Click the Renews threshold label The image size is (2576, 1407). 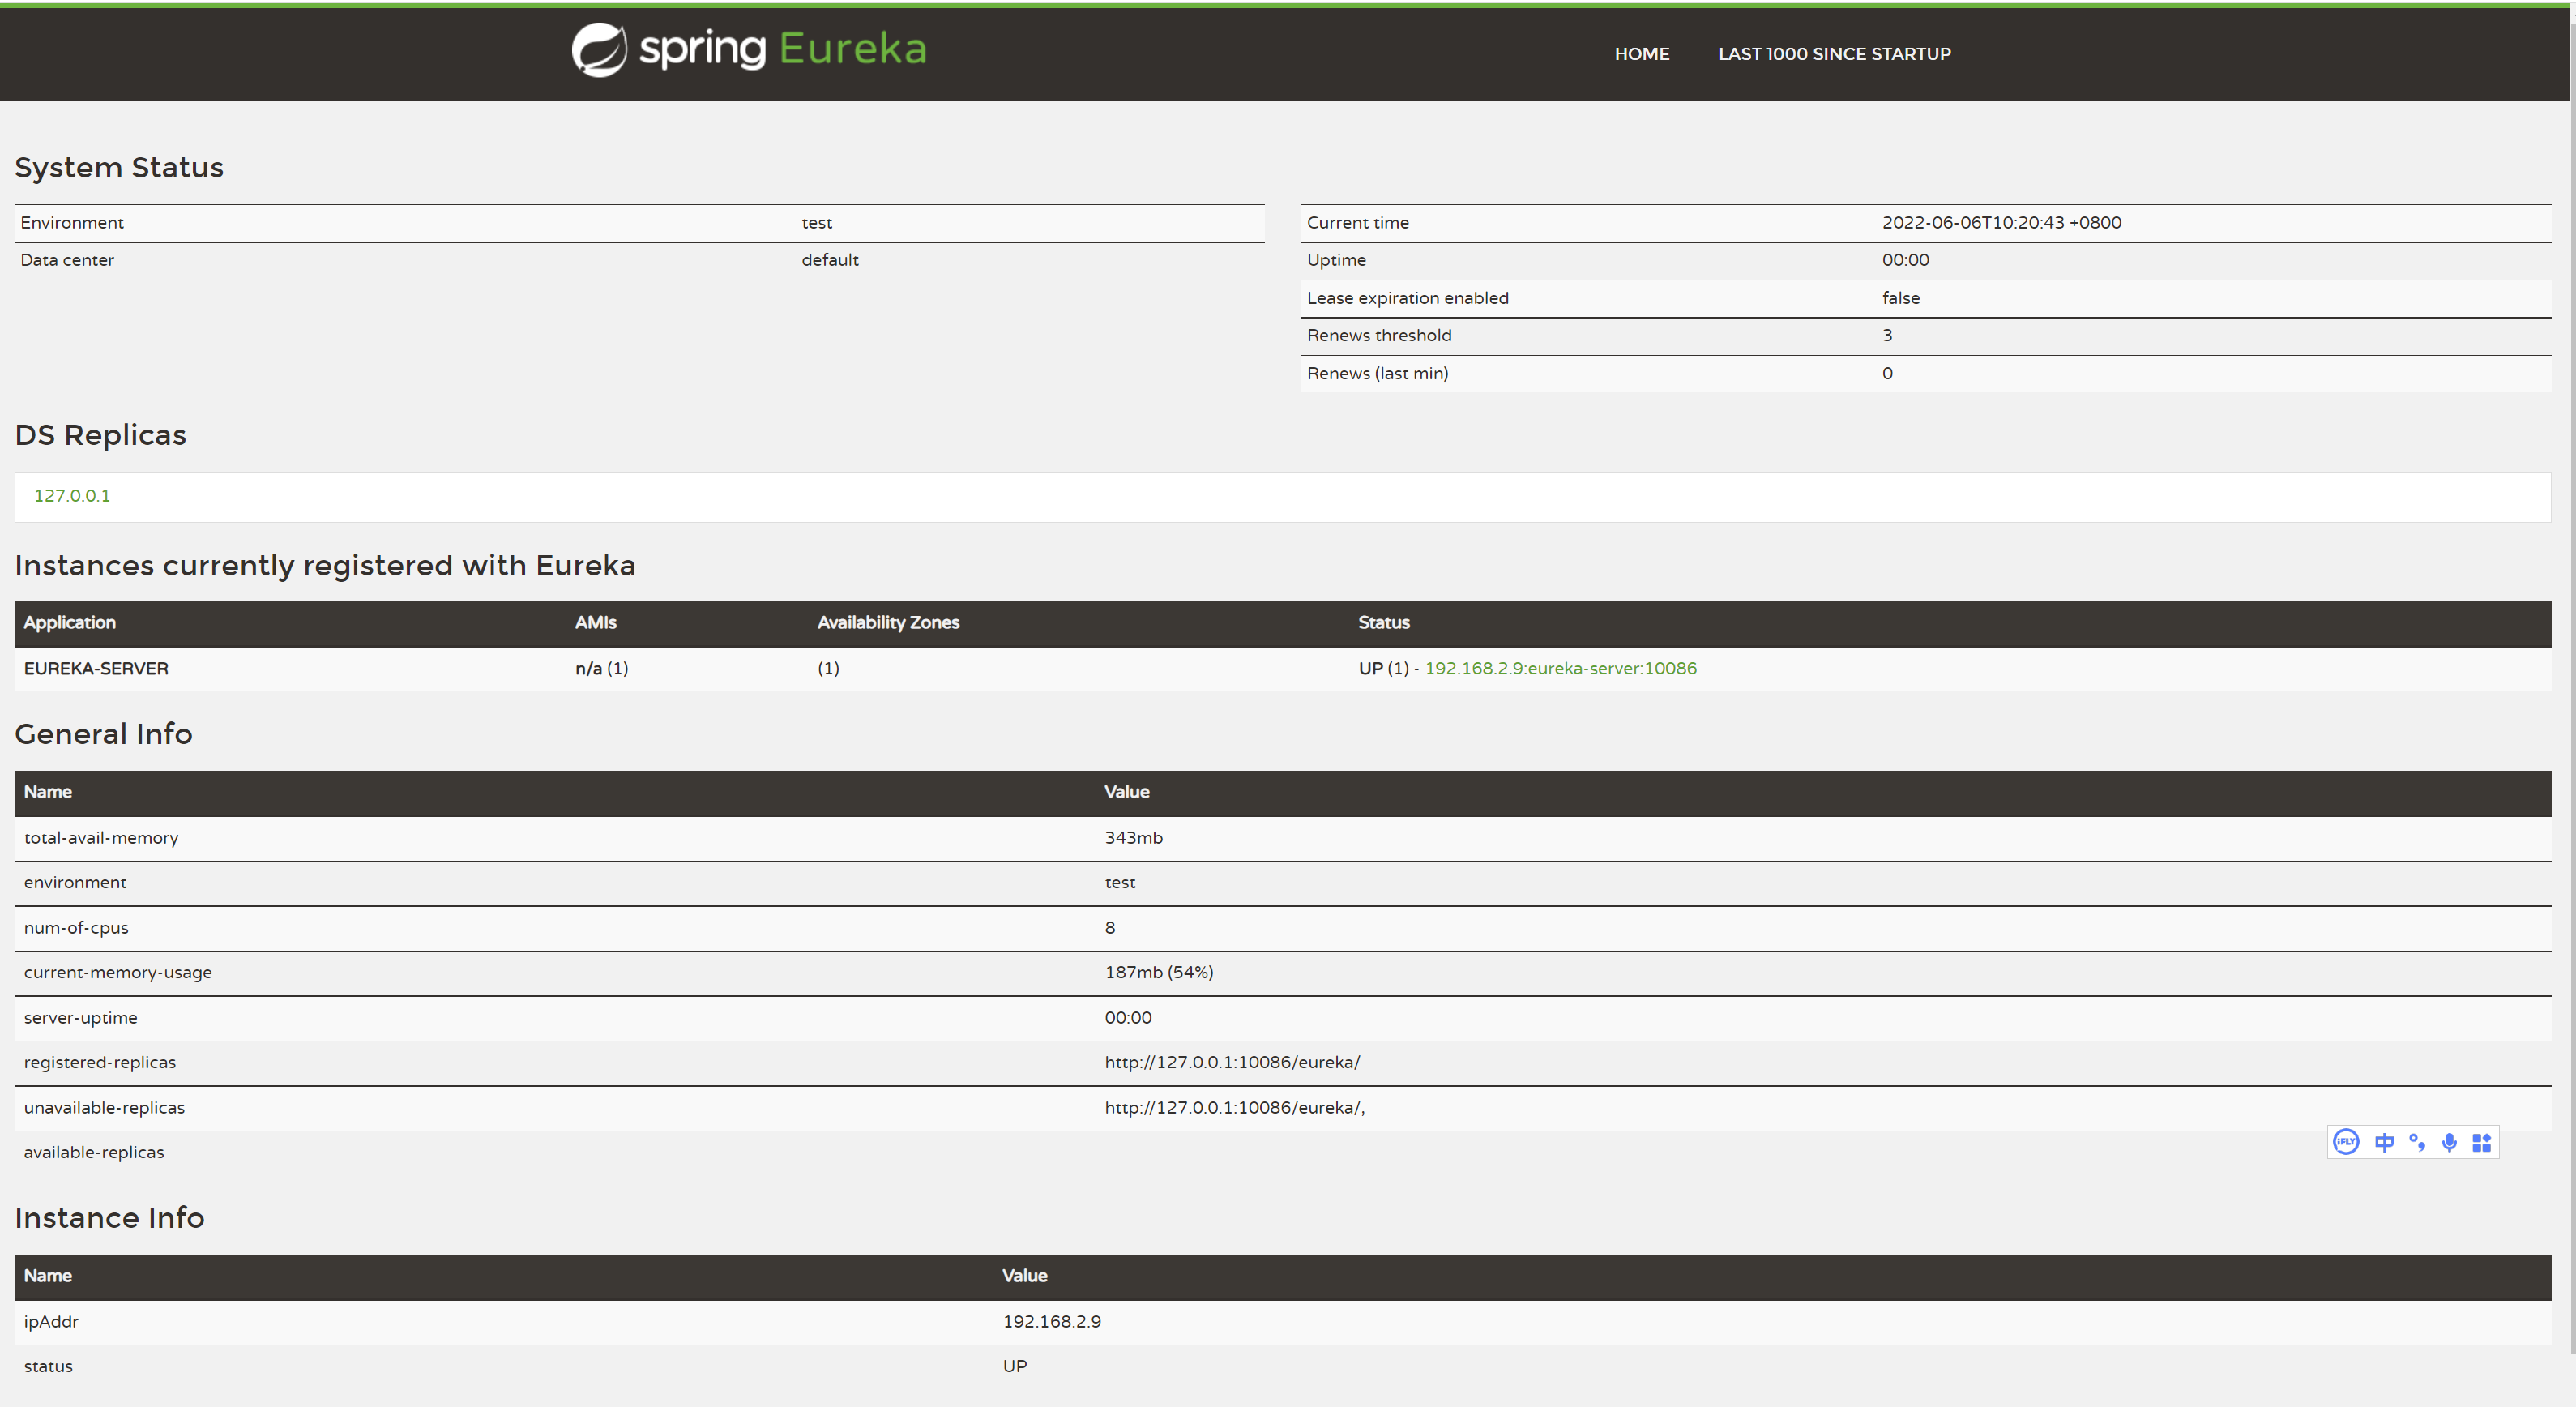click(x=1379, y=335)
